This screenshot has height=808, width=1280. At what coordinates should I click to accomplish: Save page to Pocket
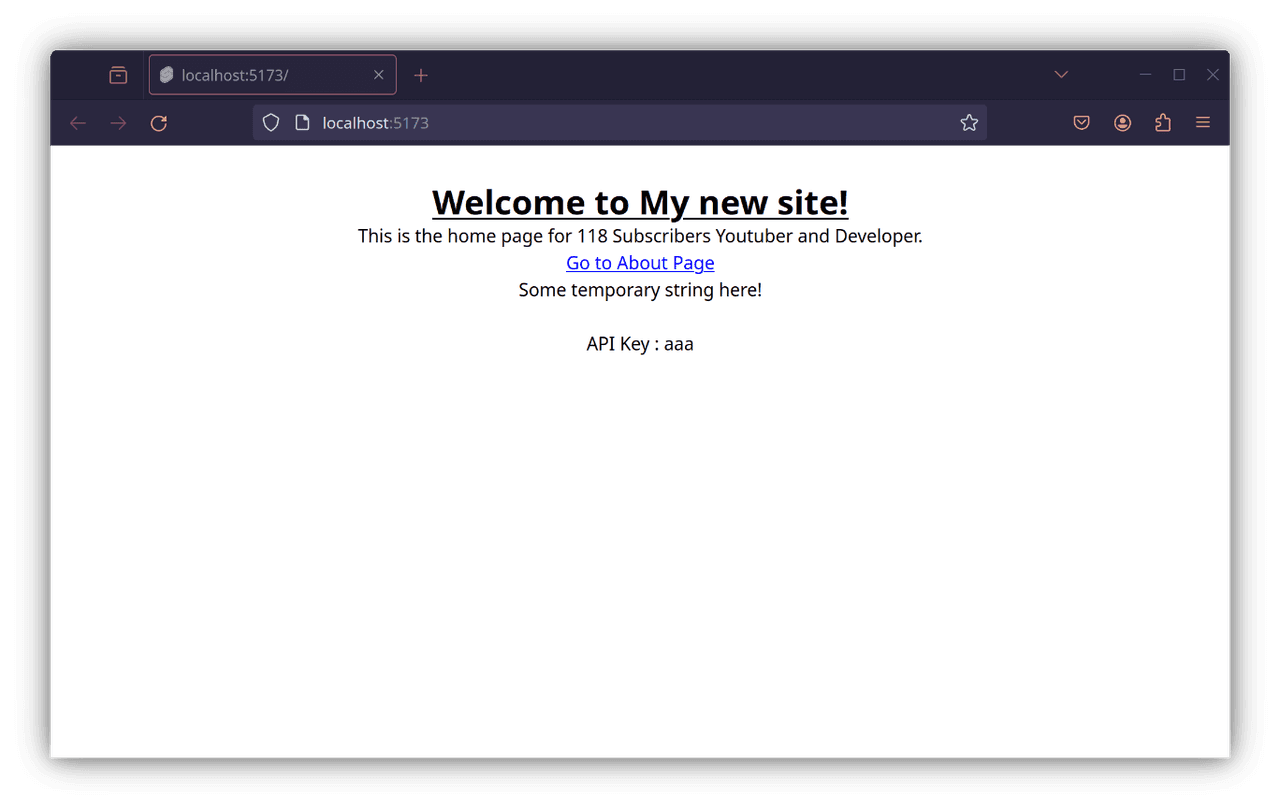pos(1081,123)
